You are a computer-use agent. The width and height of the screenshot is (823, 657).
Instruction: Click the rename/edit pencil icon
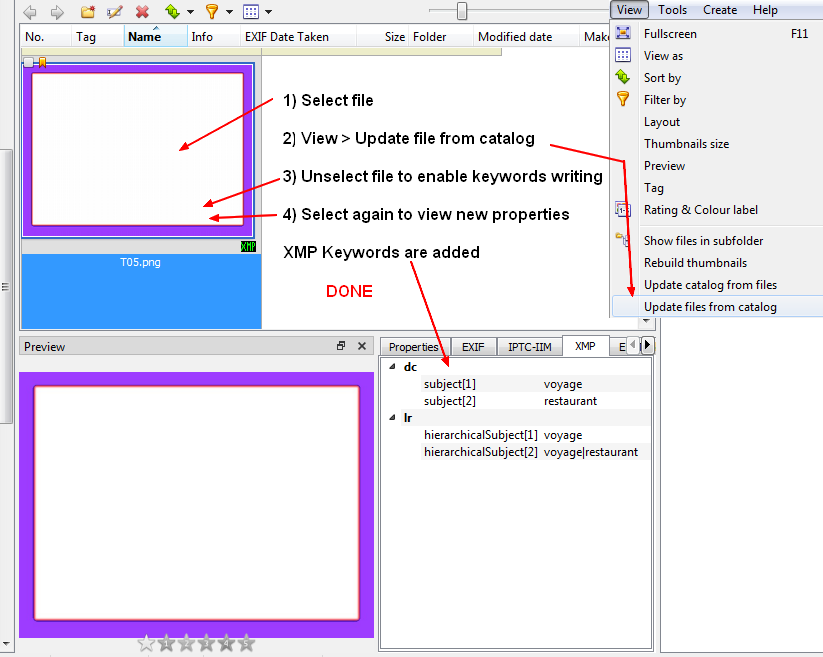pyautogui.click(x=114, y=12)
